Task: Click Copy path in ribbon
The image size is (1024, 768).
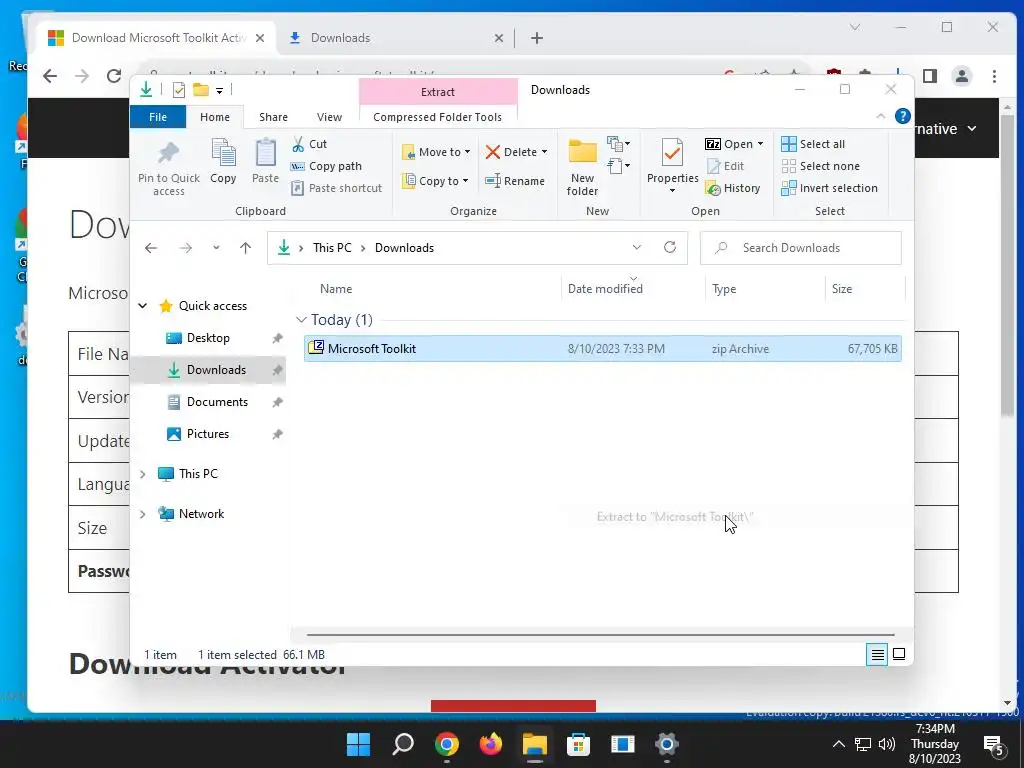Action: pos(327,166)
